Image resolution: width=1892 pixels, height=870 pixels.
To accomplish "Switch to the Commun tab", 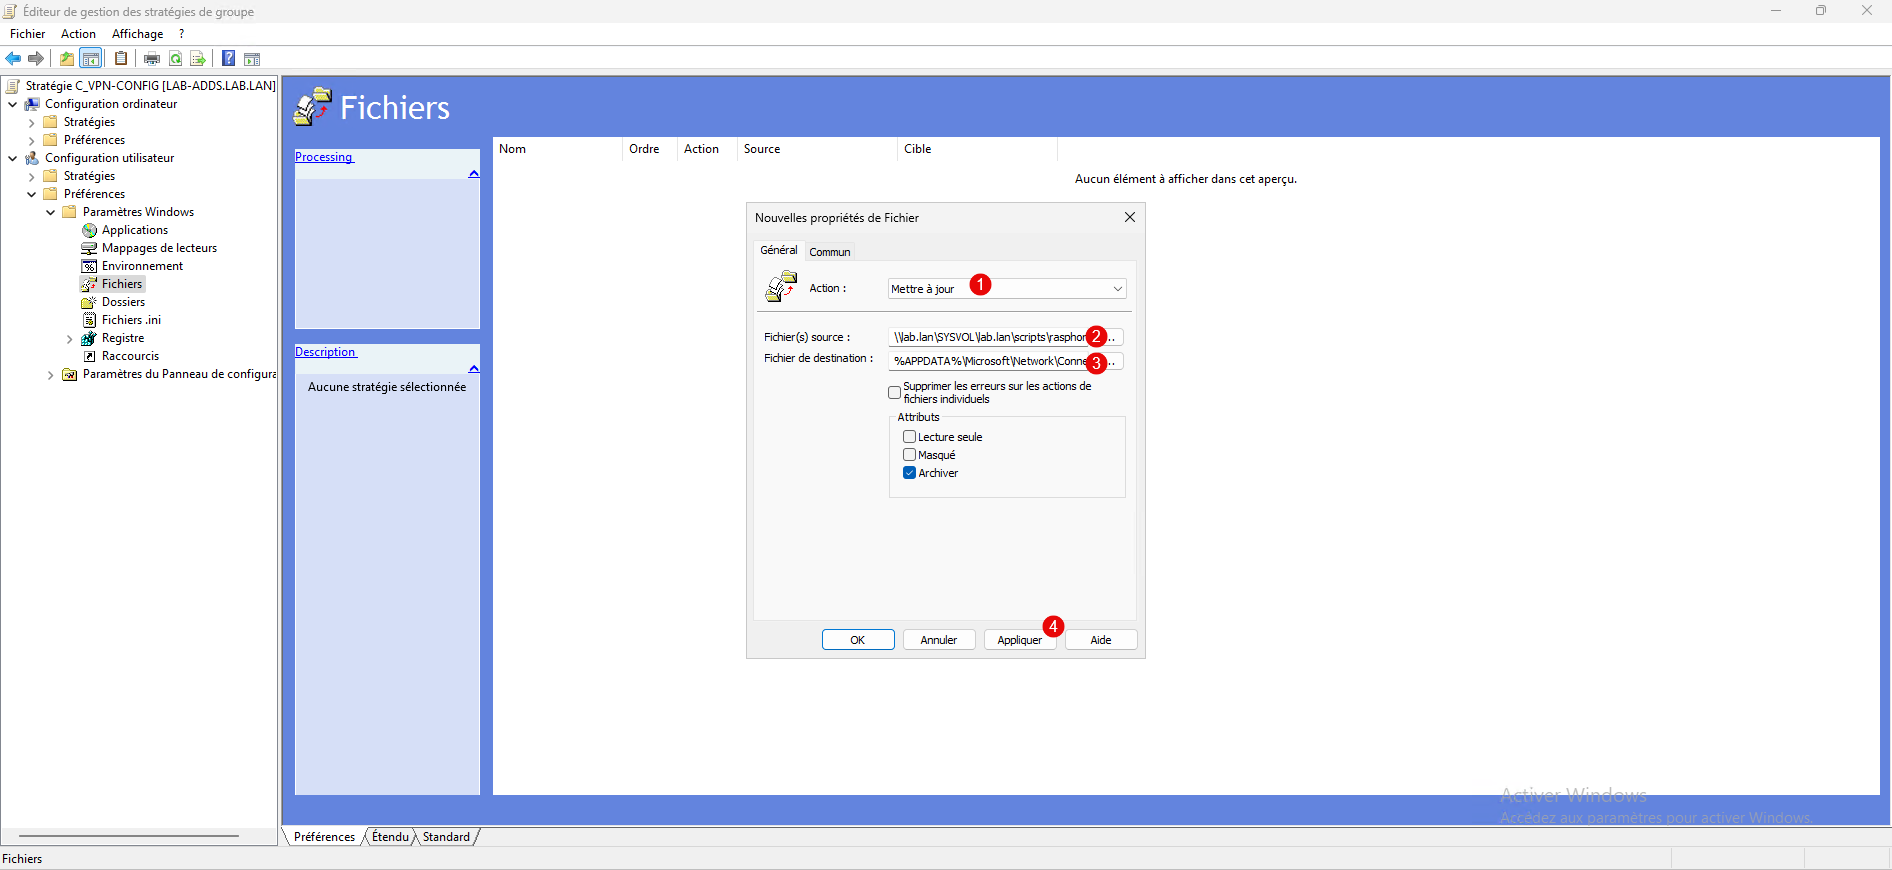I will [829, 252].
